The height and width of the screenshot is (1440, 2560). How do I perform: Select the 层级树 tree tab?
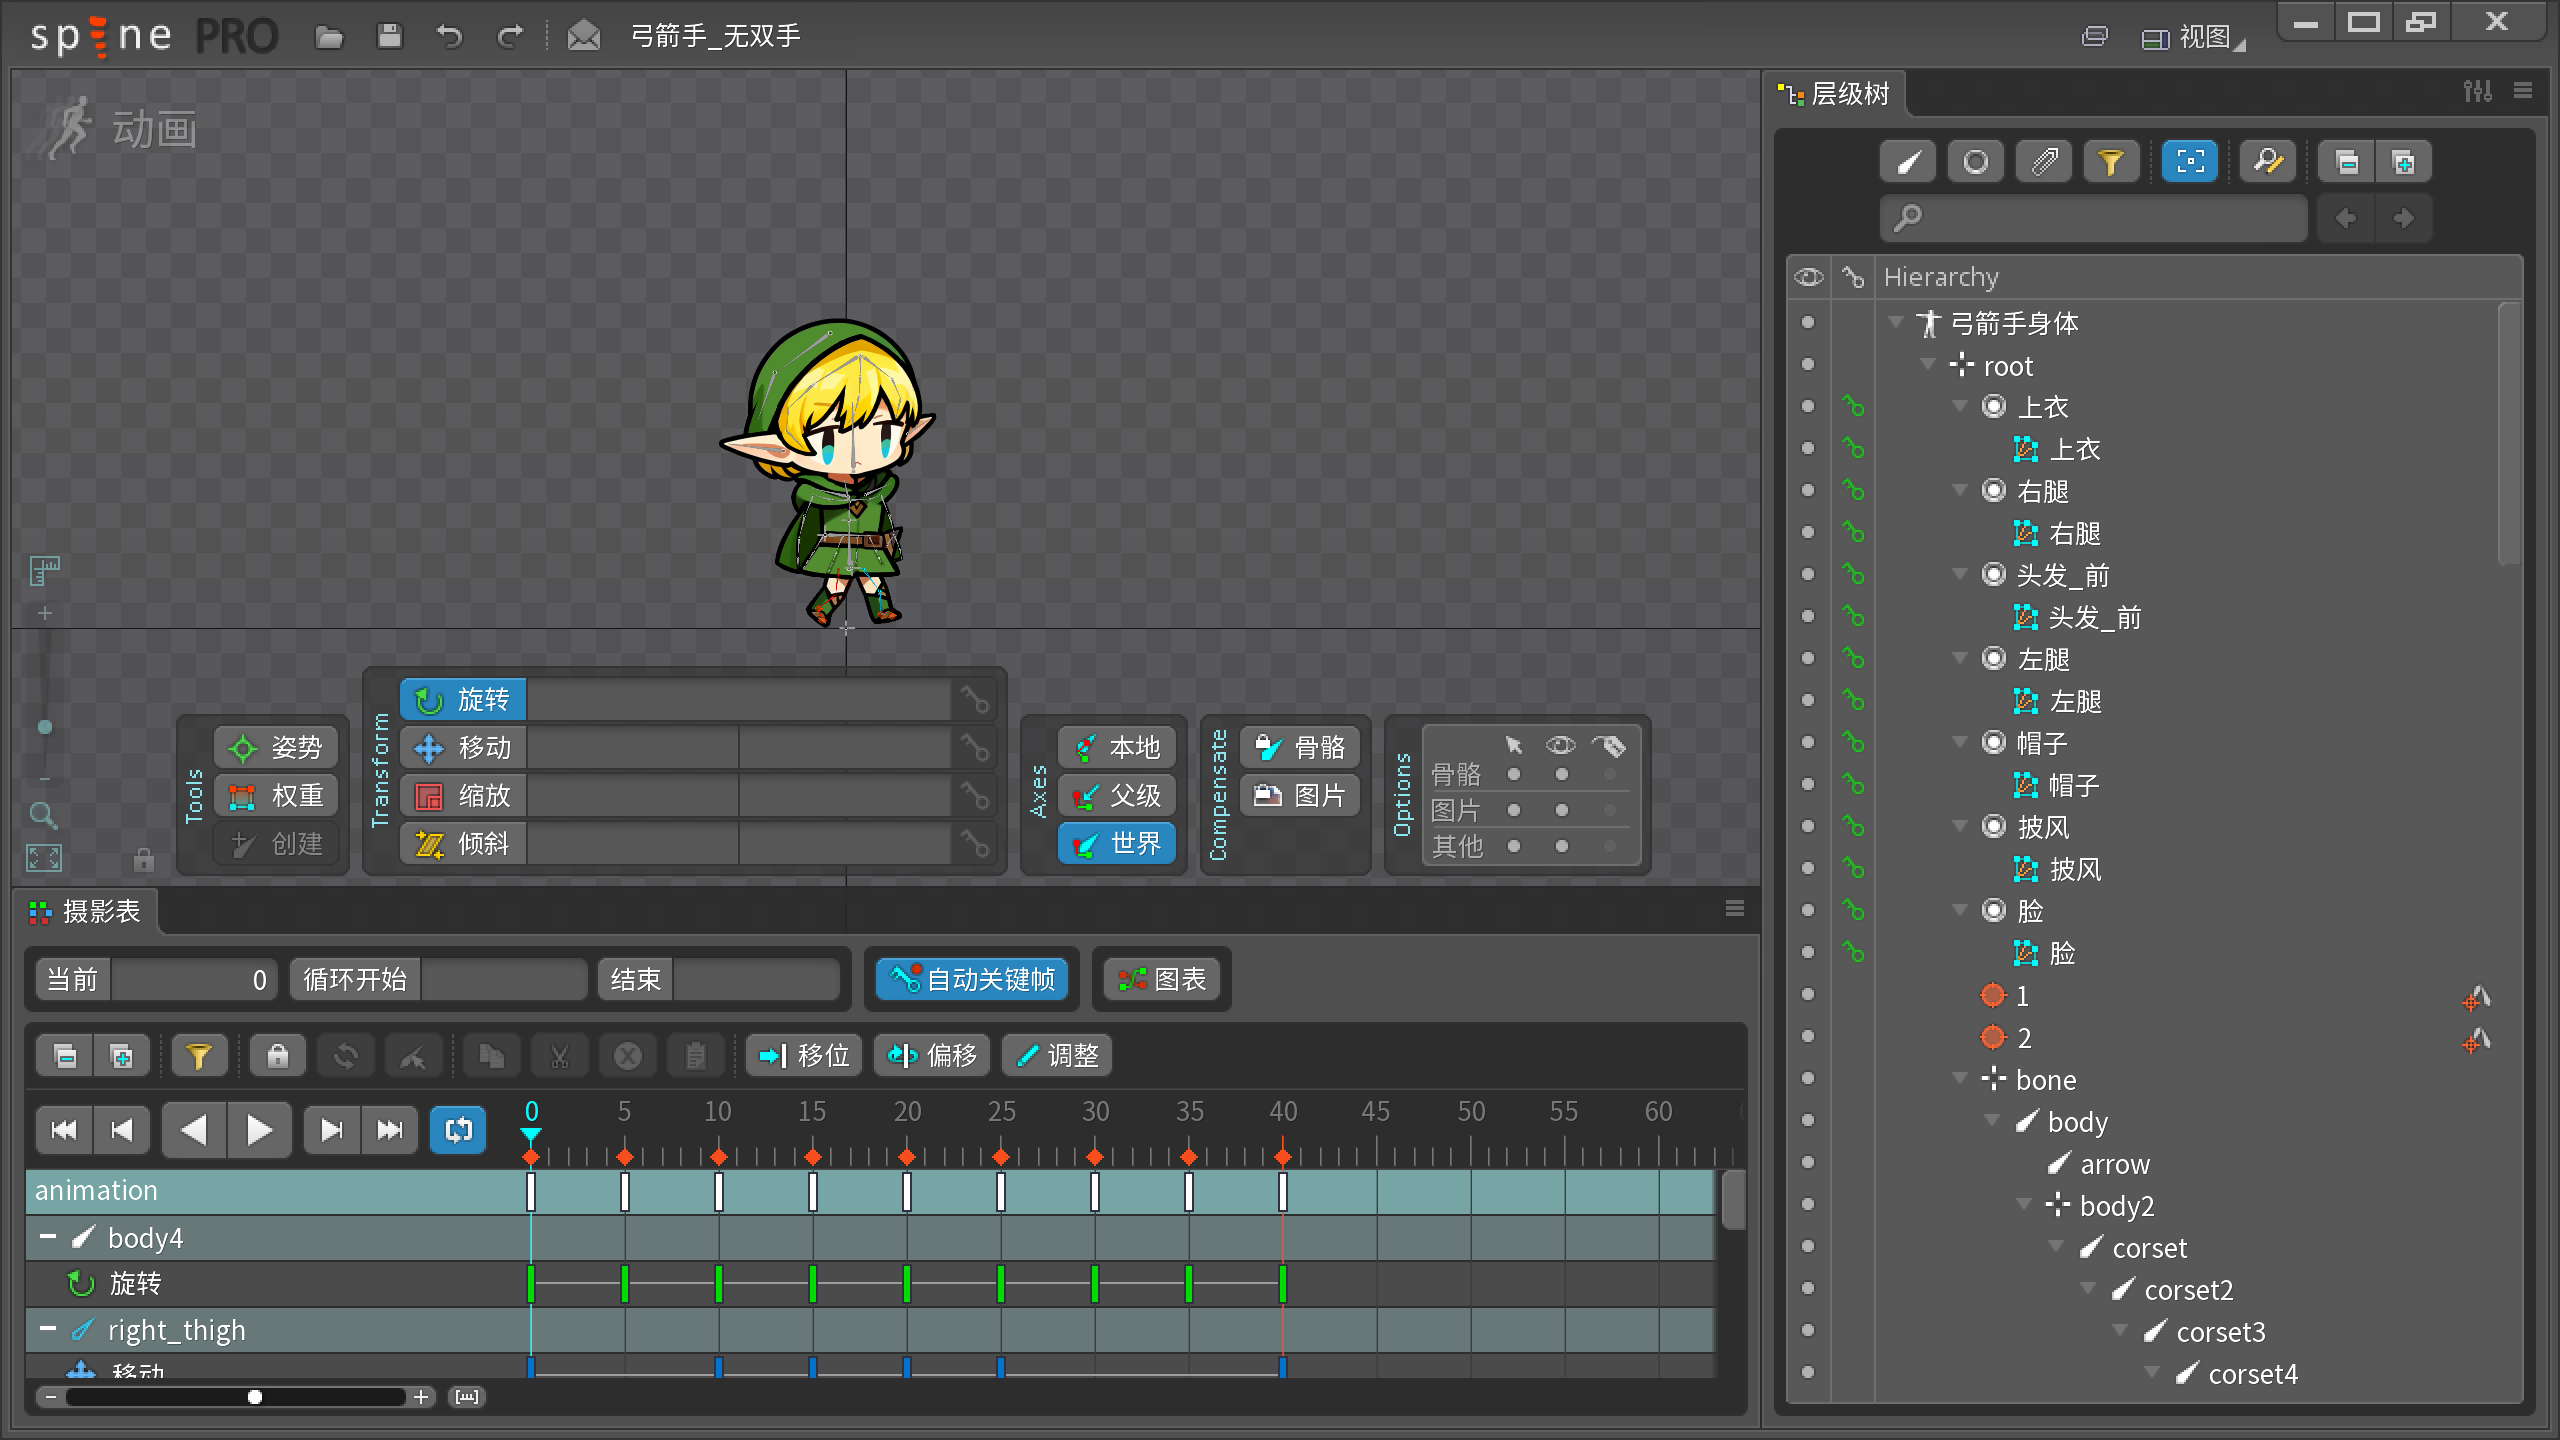[x=1835, y=94]
